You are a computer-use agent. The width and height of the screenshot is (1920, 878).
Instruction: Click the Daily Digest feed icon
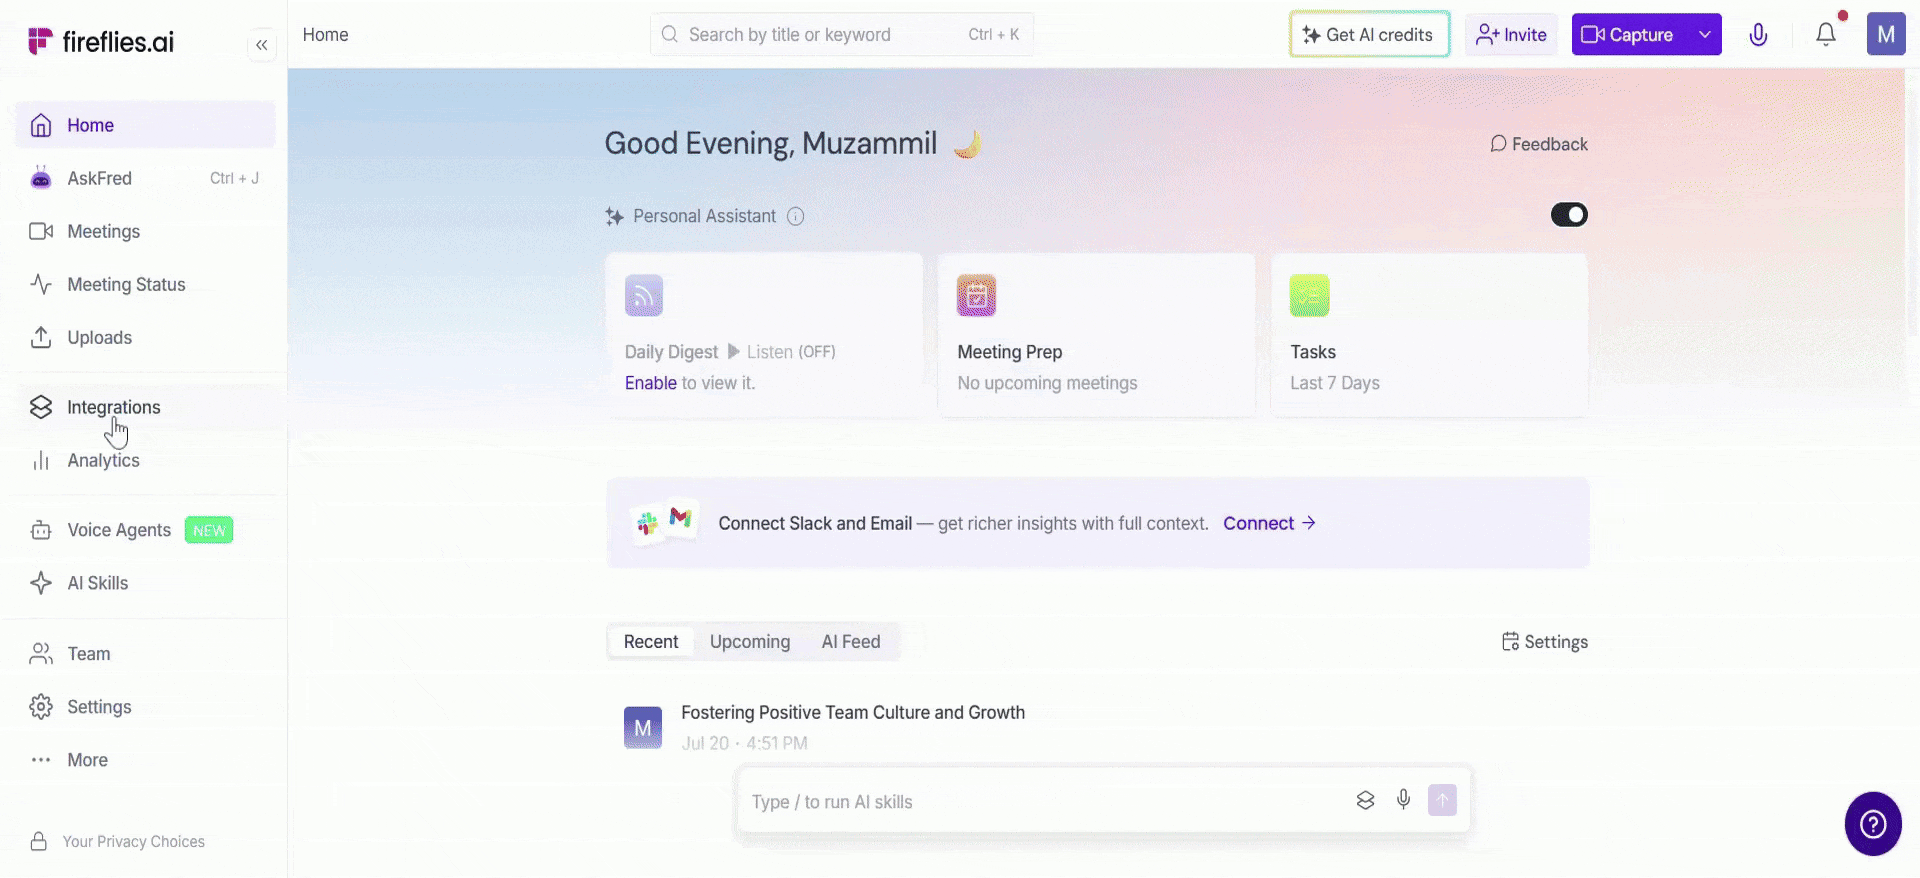coord(644,295)
